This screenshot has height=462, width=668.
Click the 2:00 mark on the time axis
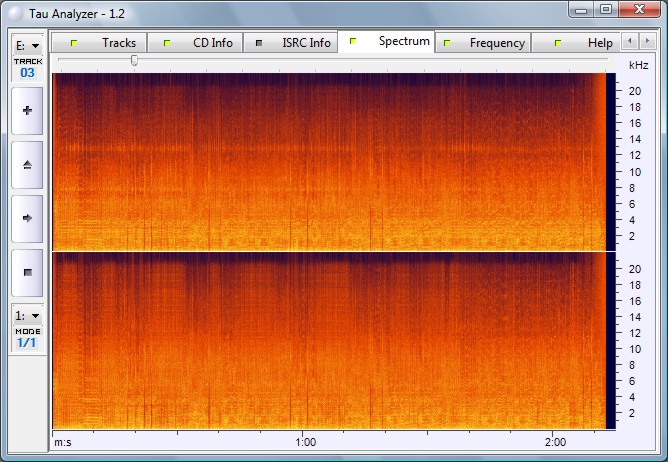[x=556, y=442]
